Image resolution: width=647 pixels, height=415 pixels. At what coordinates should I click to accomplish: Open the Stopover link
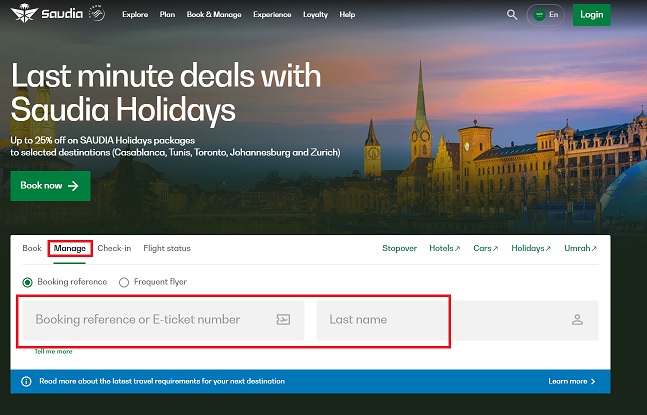tap(399, 248)
